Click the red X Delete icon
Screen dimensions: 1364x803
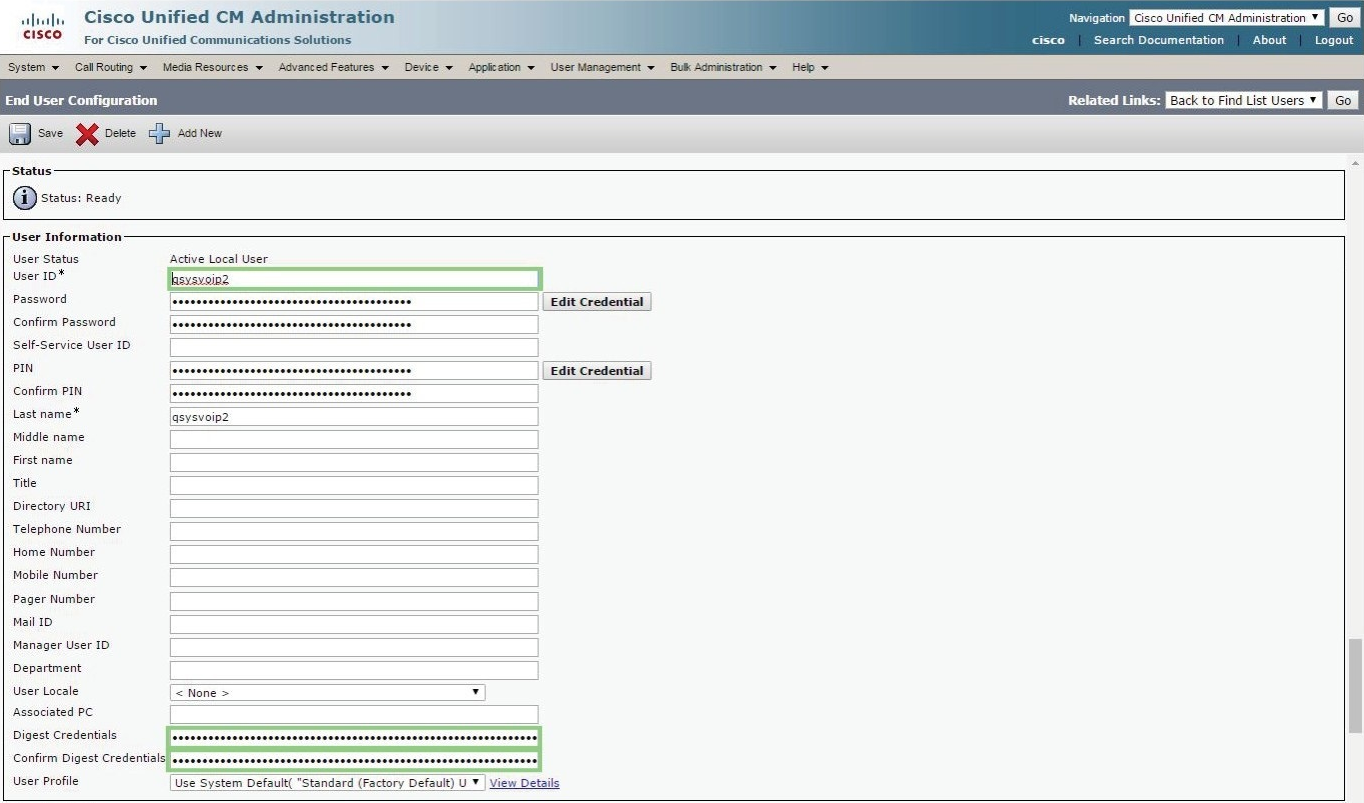click(x=88, y=134)
